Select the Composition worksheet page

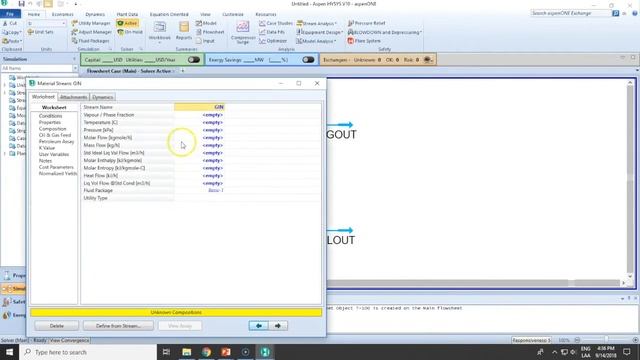pos(52,129)
